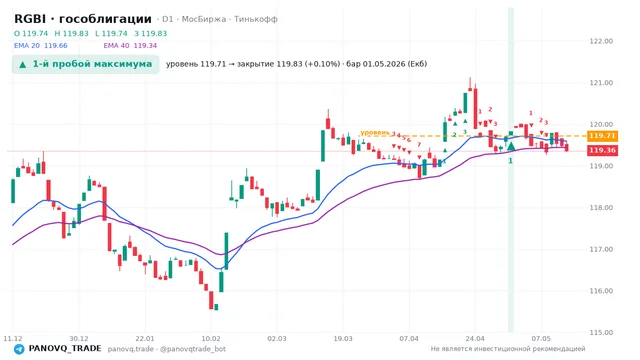Click the green triangle in signal badge

(23, 64)
